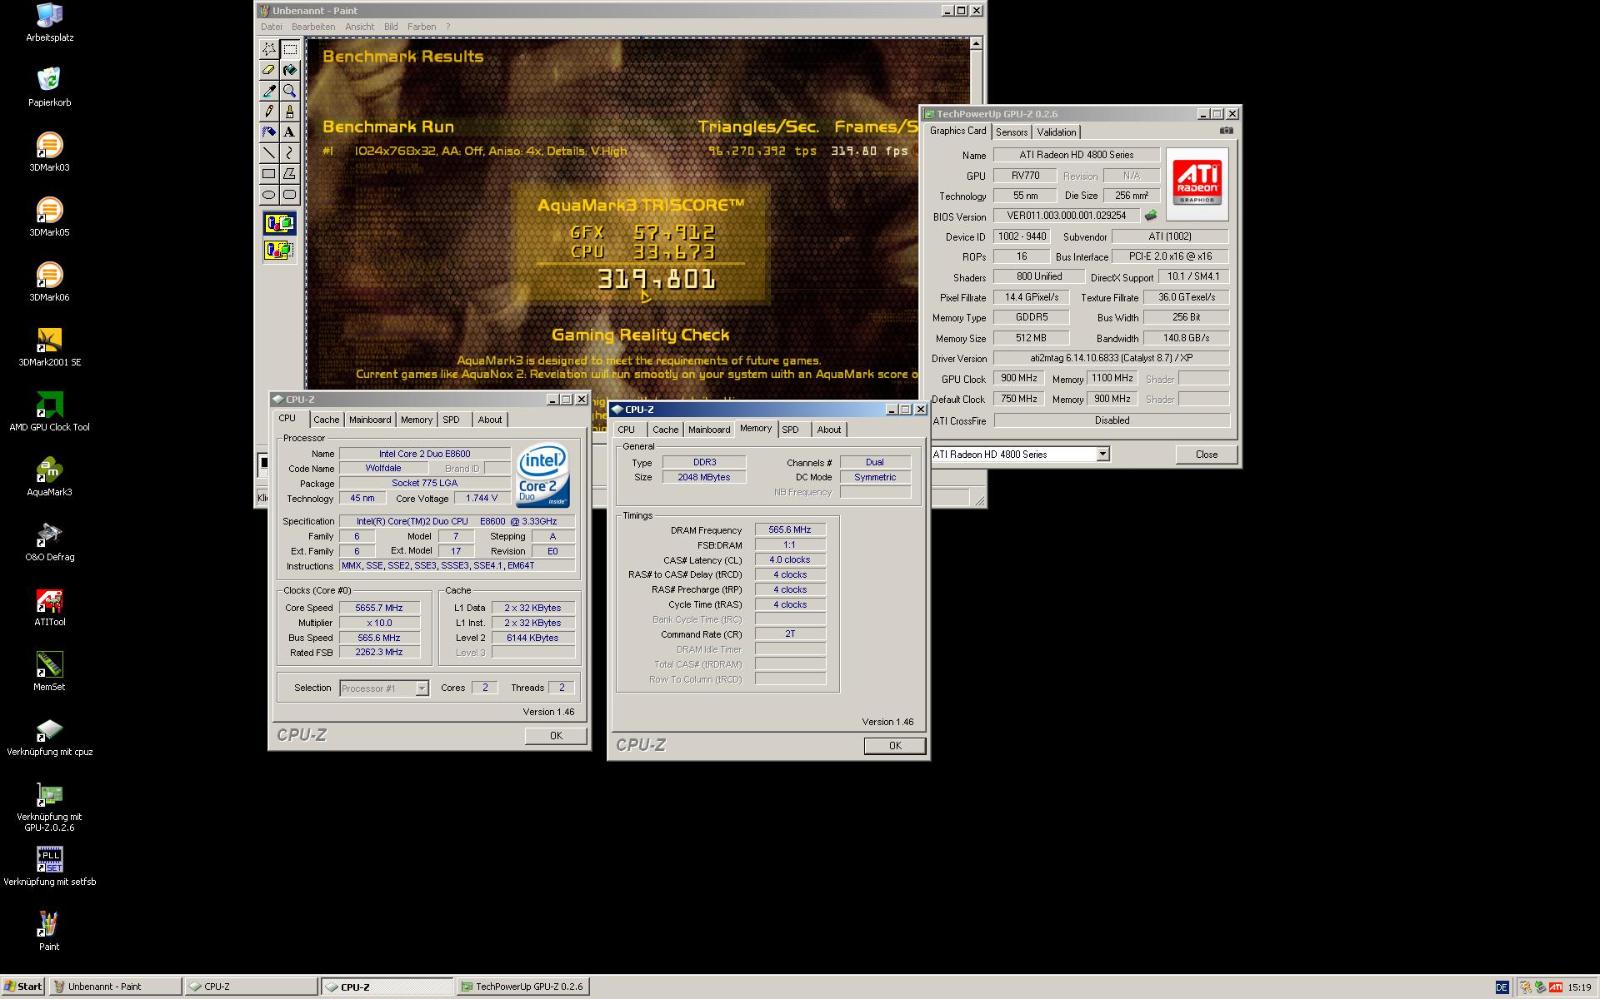Click OK in left CPU-Z window
The height and width of the screenshot is (999, 1600).
[x=556, y=735]
